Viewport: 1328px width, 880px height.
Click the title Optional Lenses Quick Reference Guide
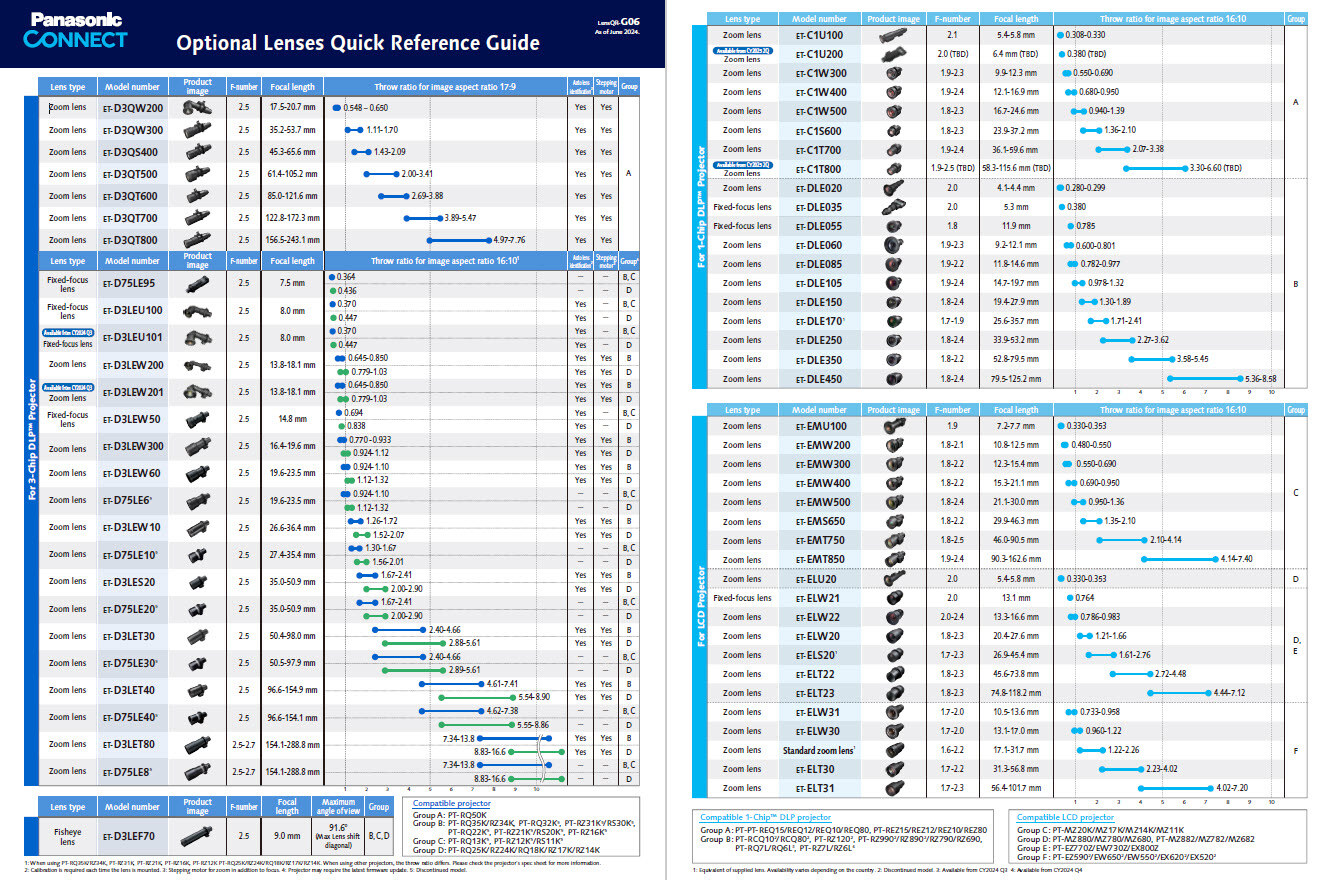click(358, 43)
